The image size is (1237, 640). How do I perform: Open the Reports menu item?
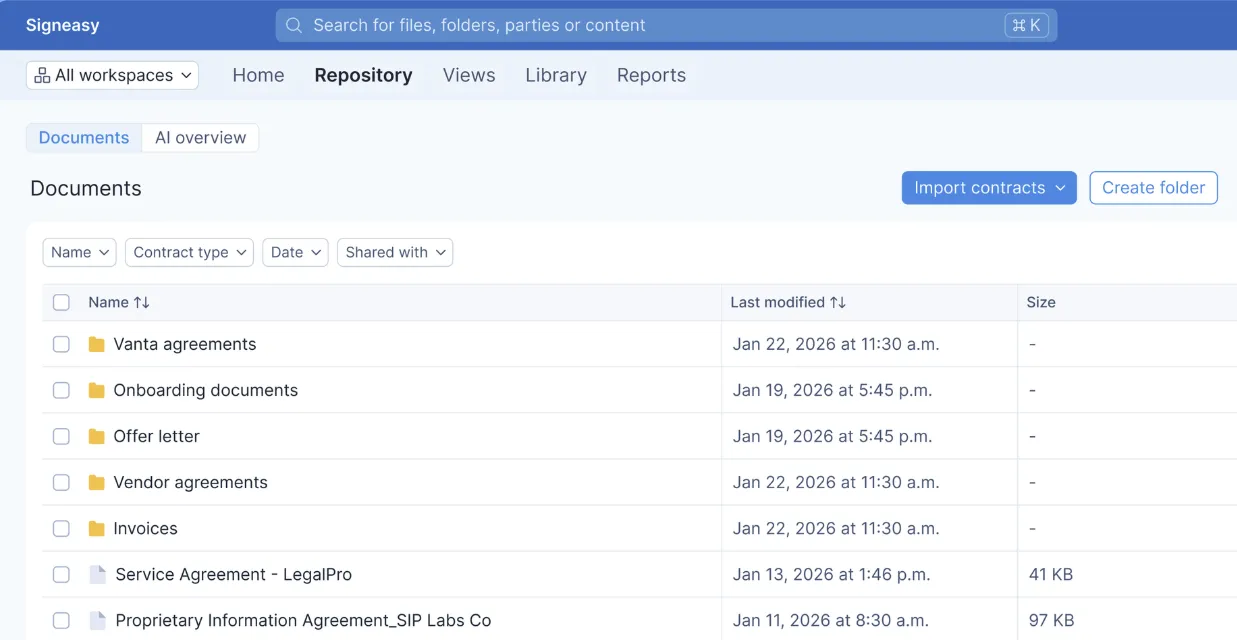(651, 75)
